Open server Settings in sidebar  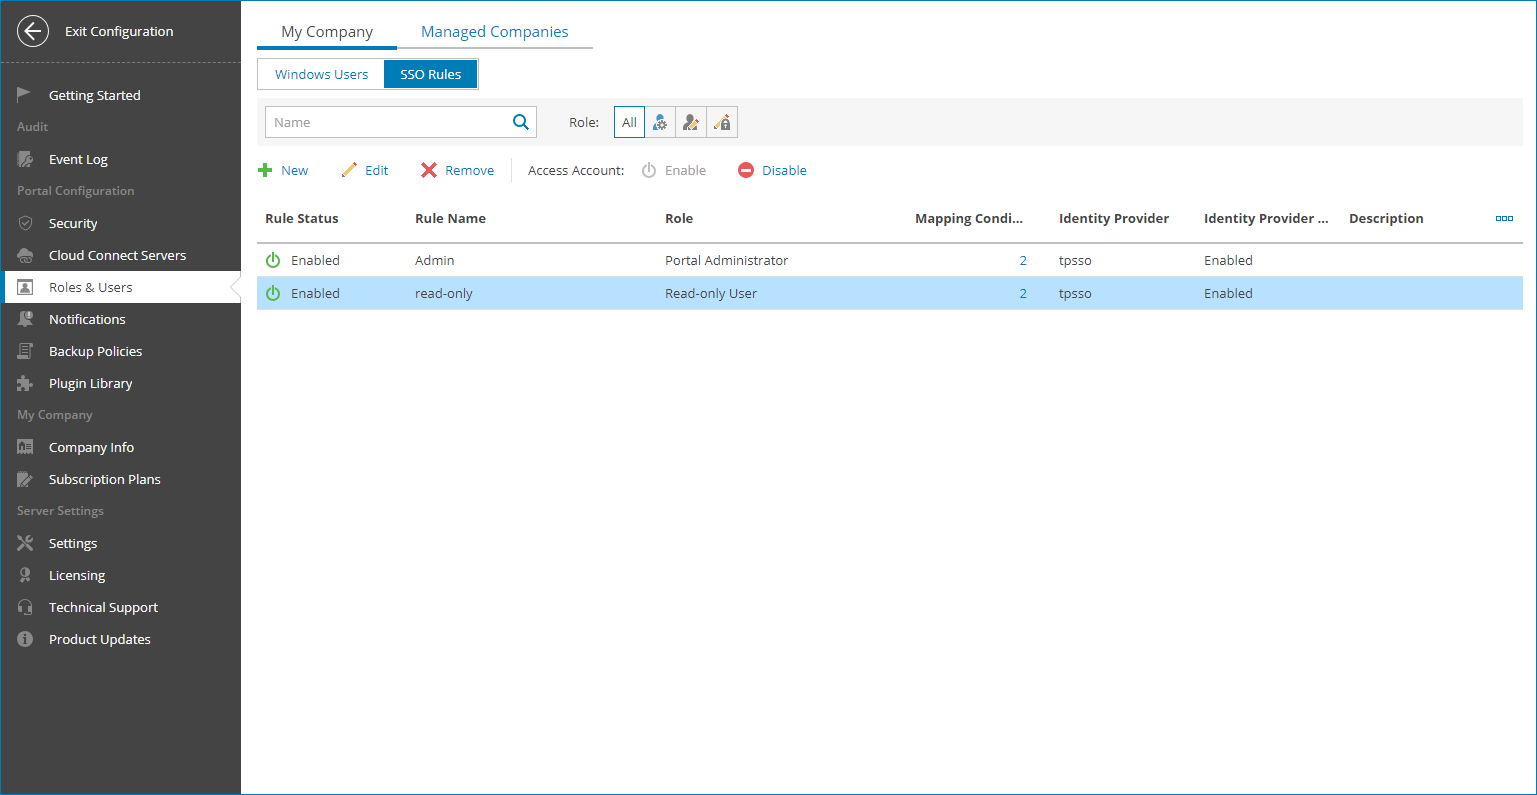point(73,543)
